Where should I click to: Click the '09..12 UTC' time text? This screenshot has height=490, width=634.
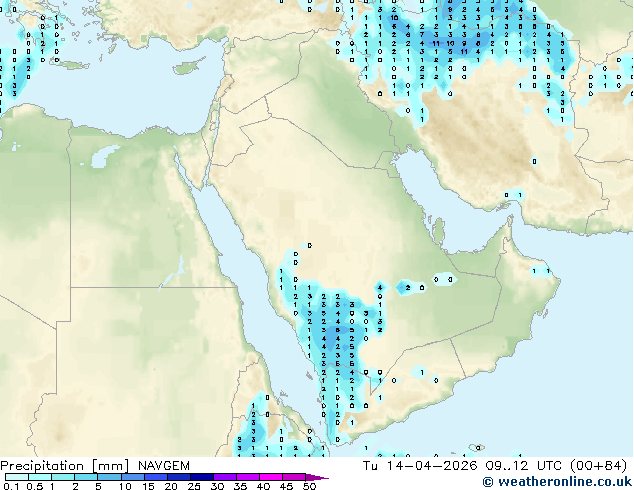coord(523,466)
